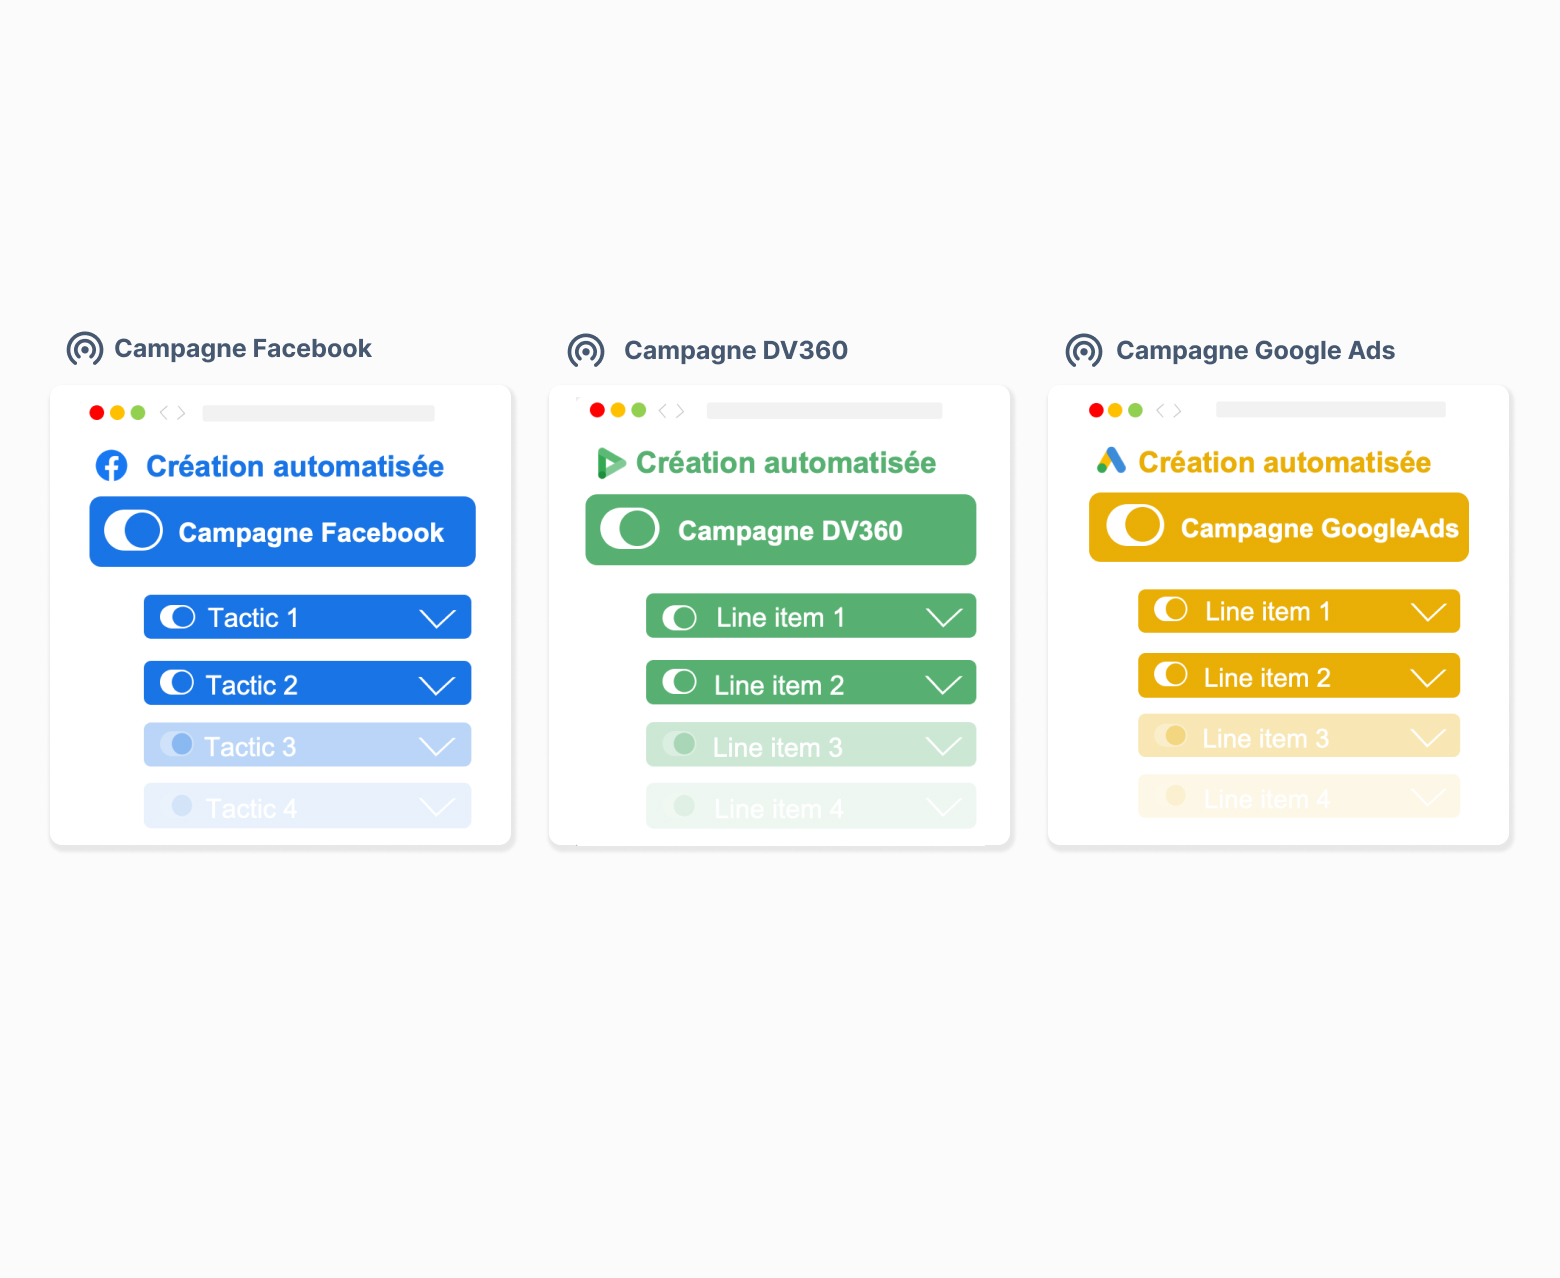
Task: Click broadcast icon beside Campagne Google Ads heading
Action: [1084, 351]
